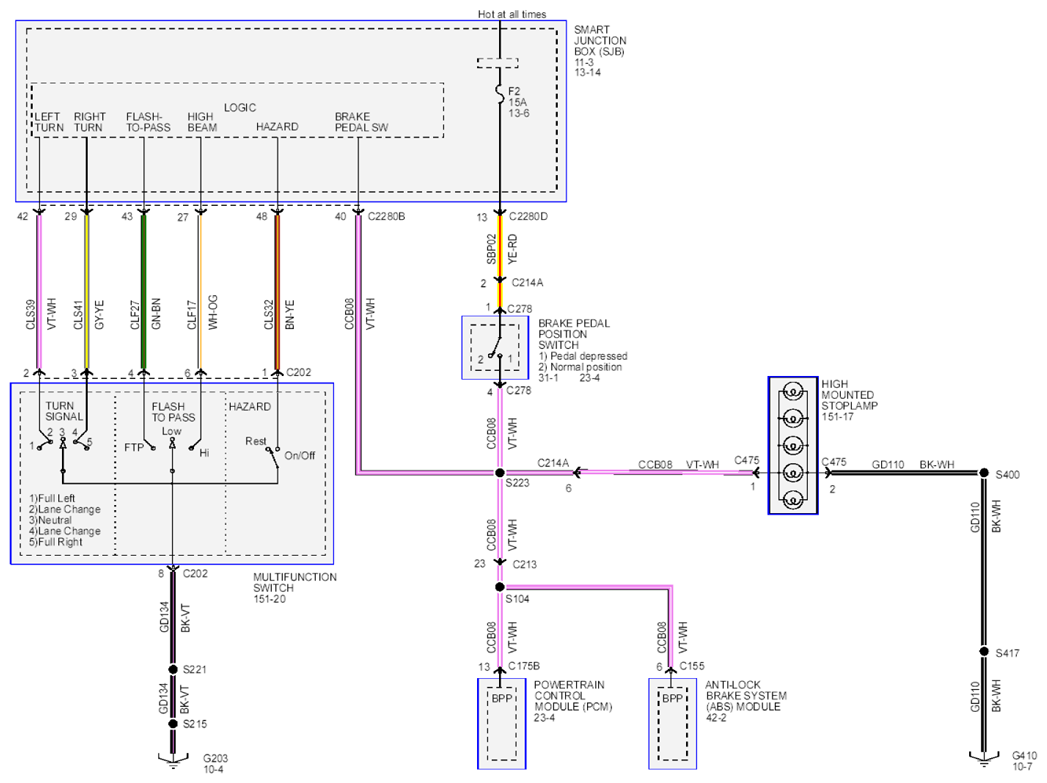
Task: Click the 'LEFT TURN' logic label
Action: click(x=49, y=121)
